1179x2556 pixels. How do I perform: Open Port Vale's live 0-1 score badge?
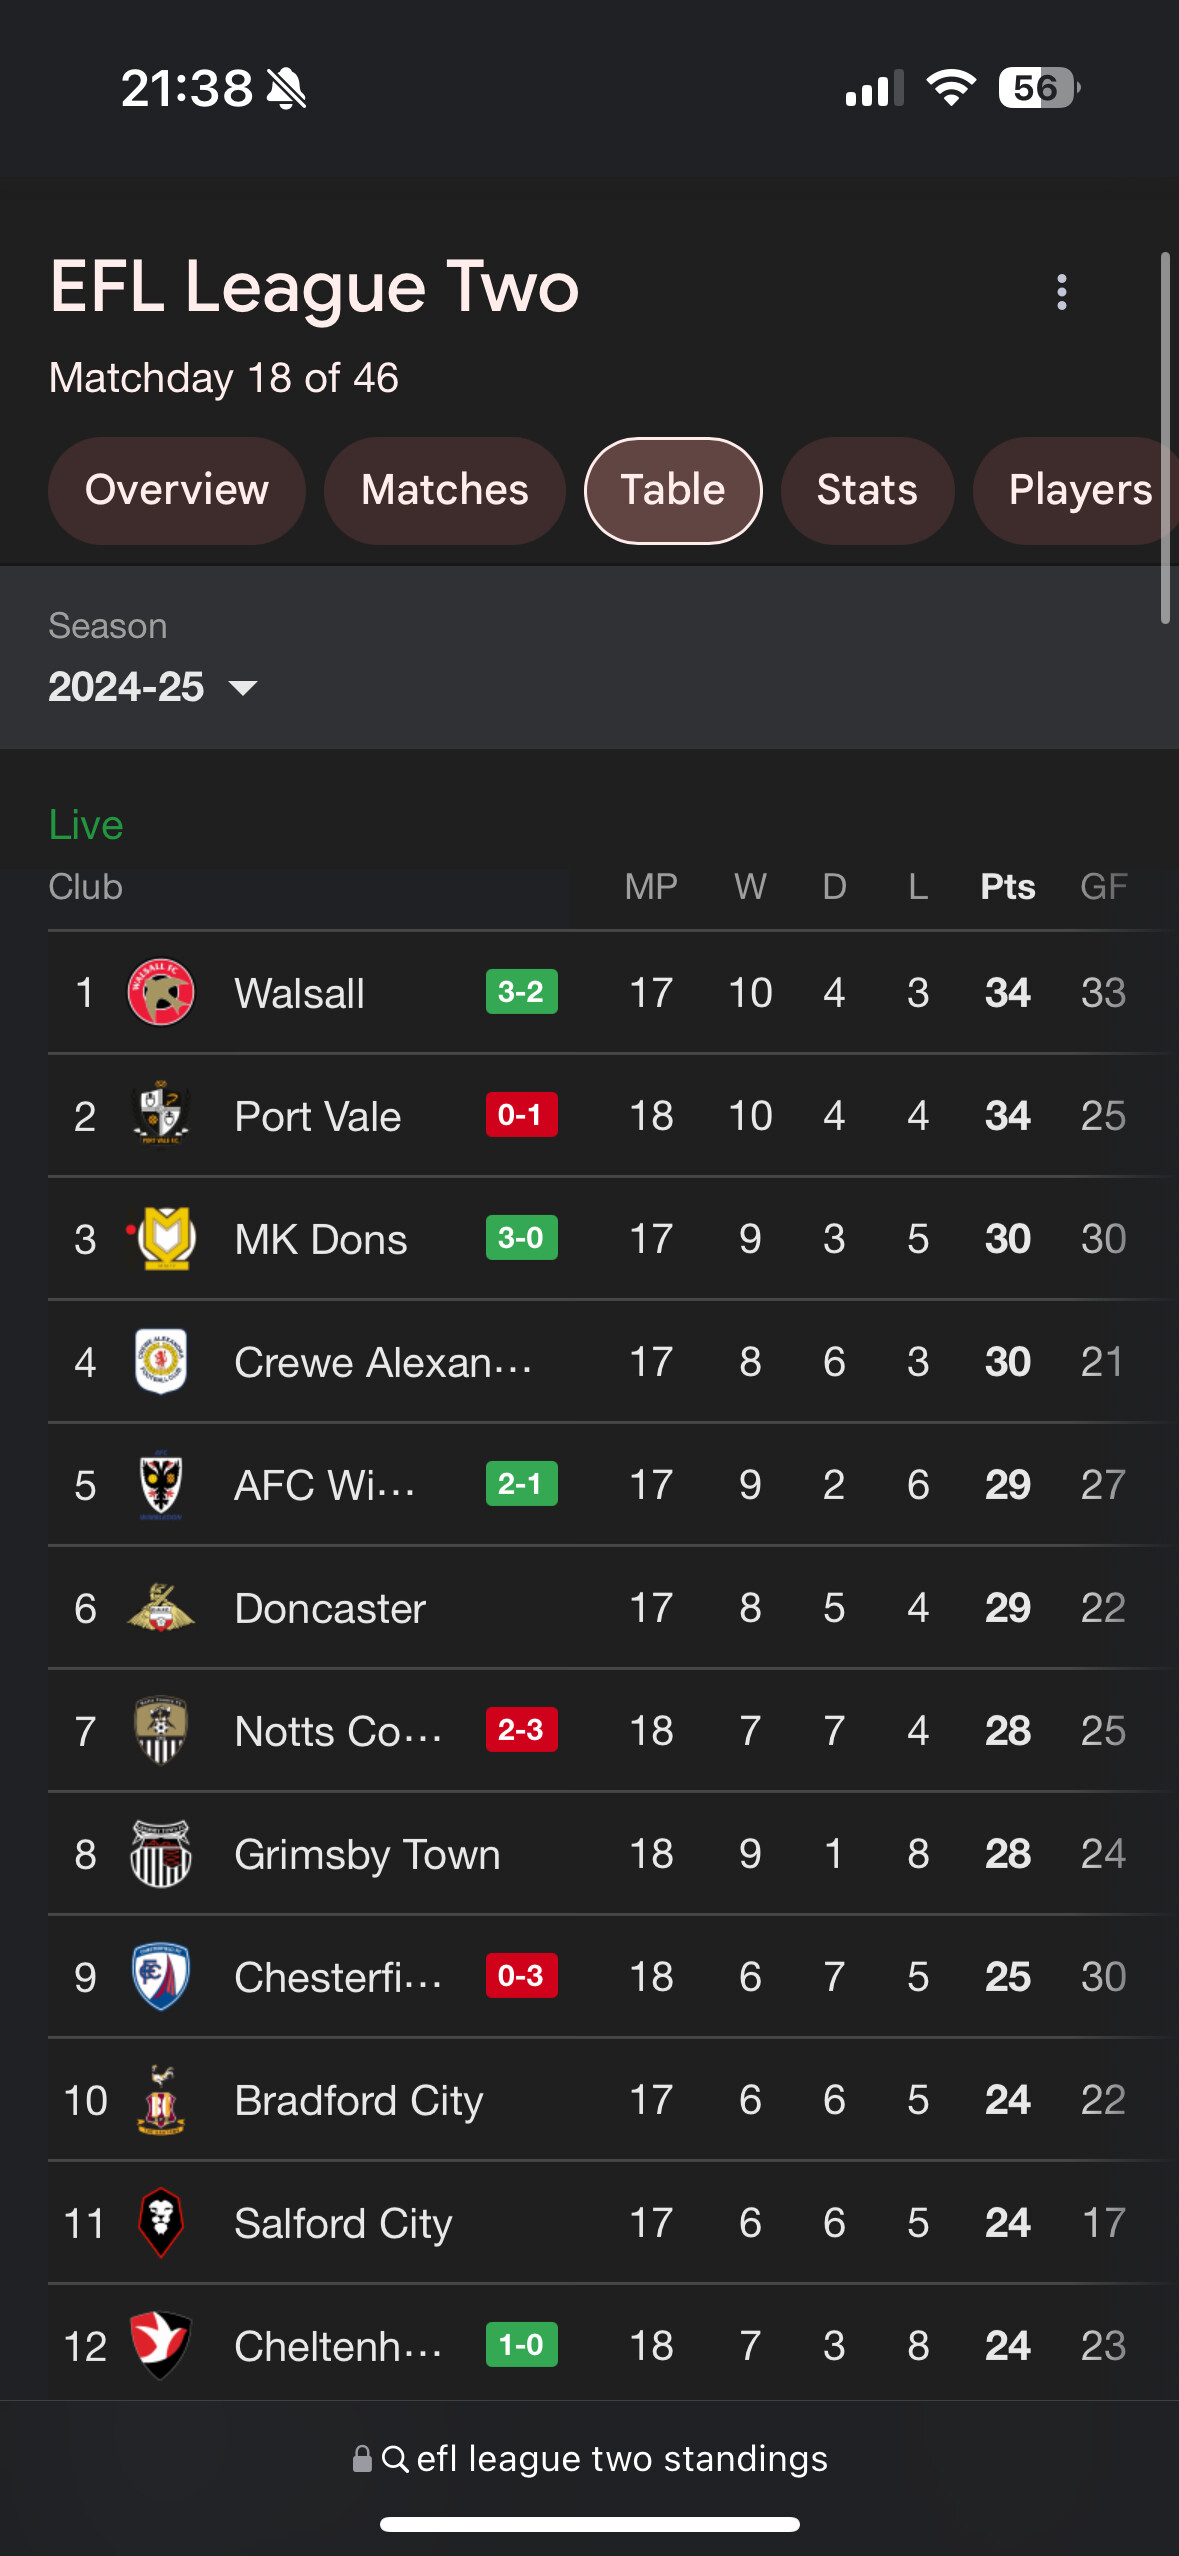[x=521, y=1115]
